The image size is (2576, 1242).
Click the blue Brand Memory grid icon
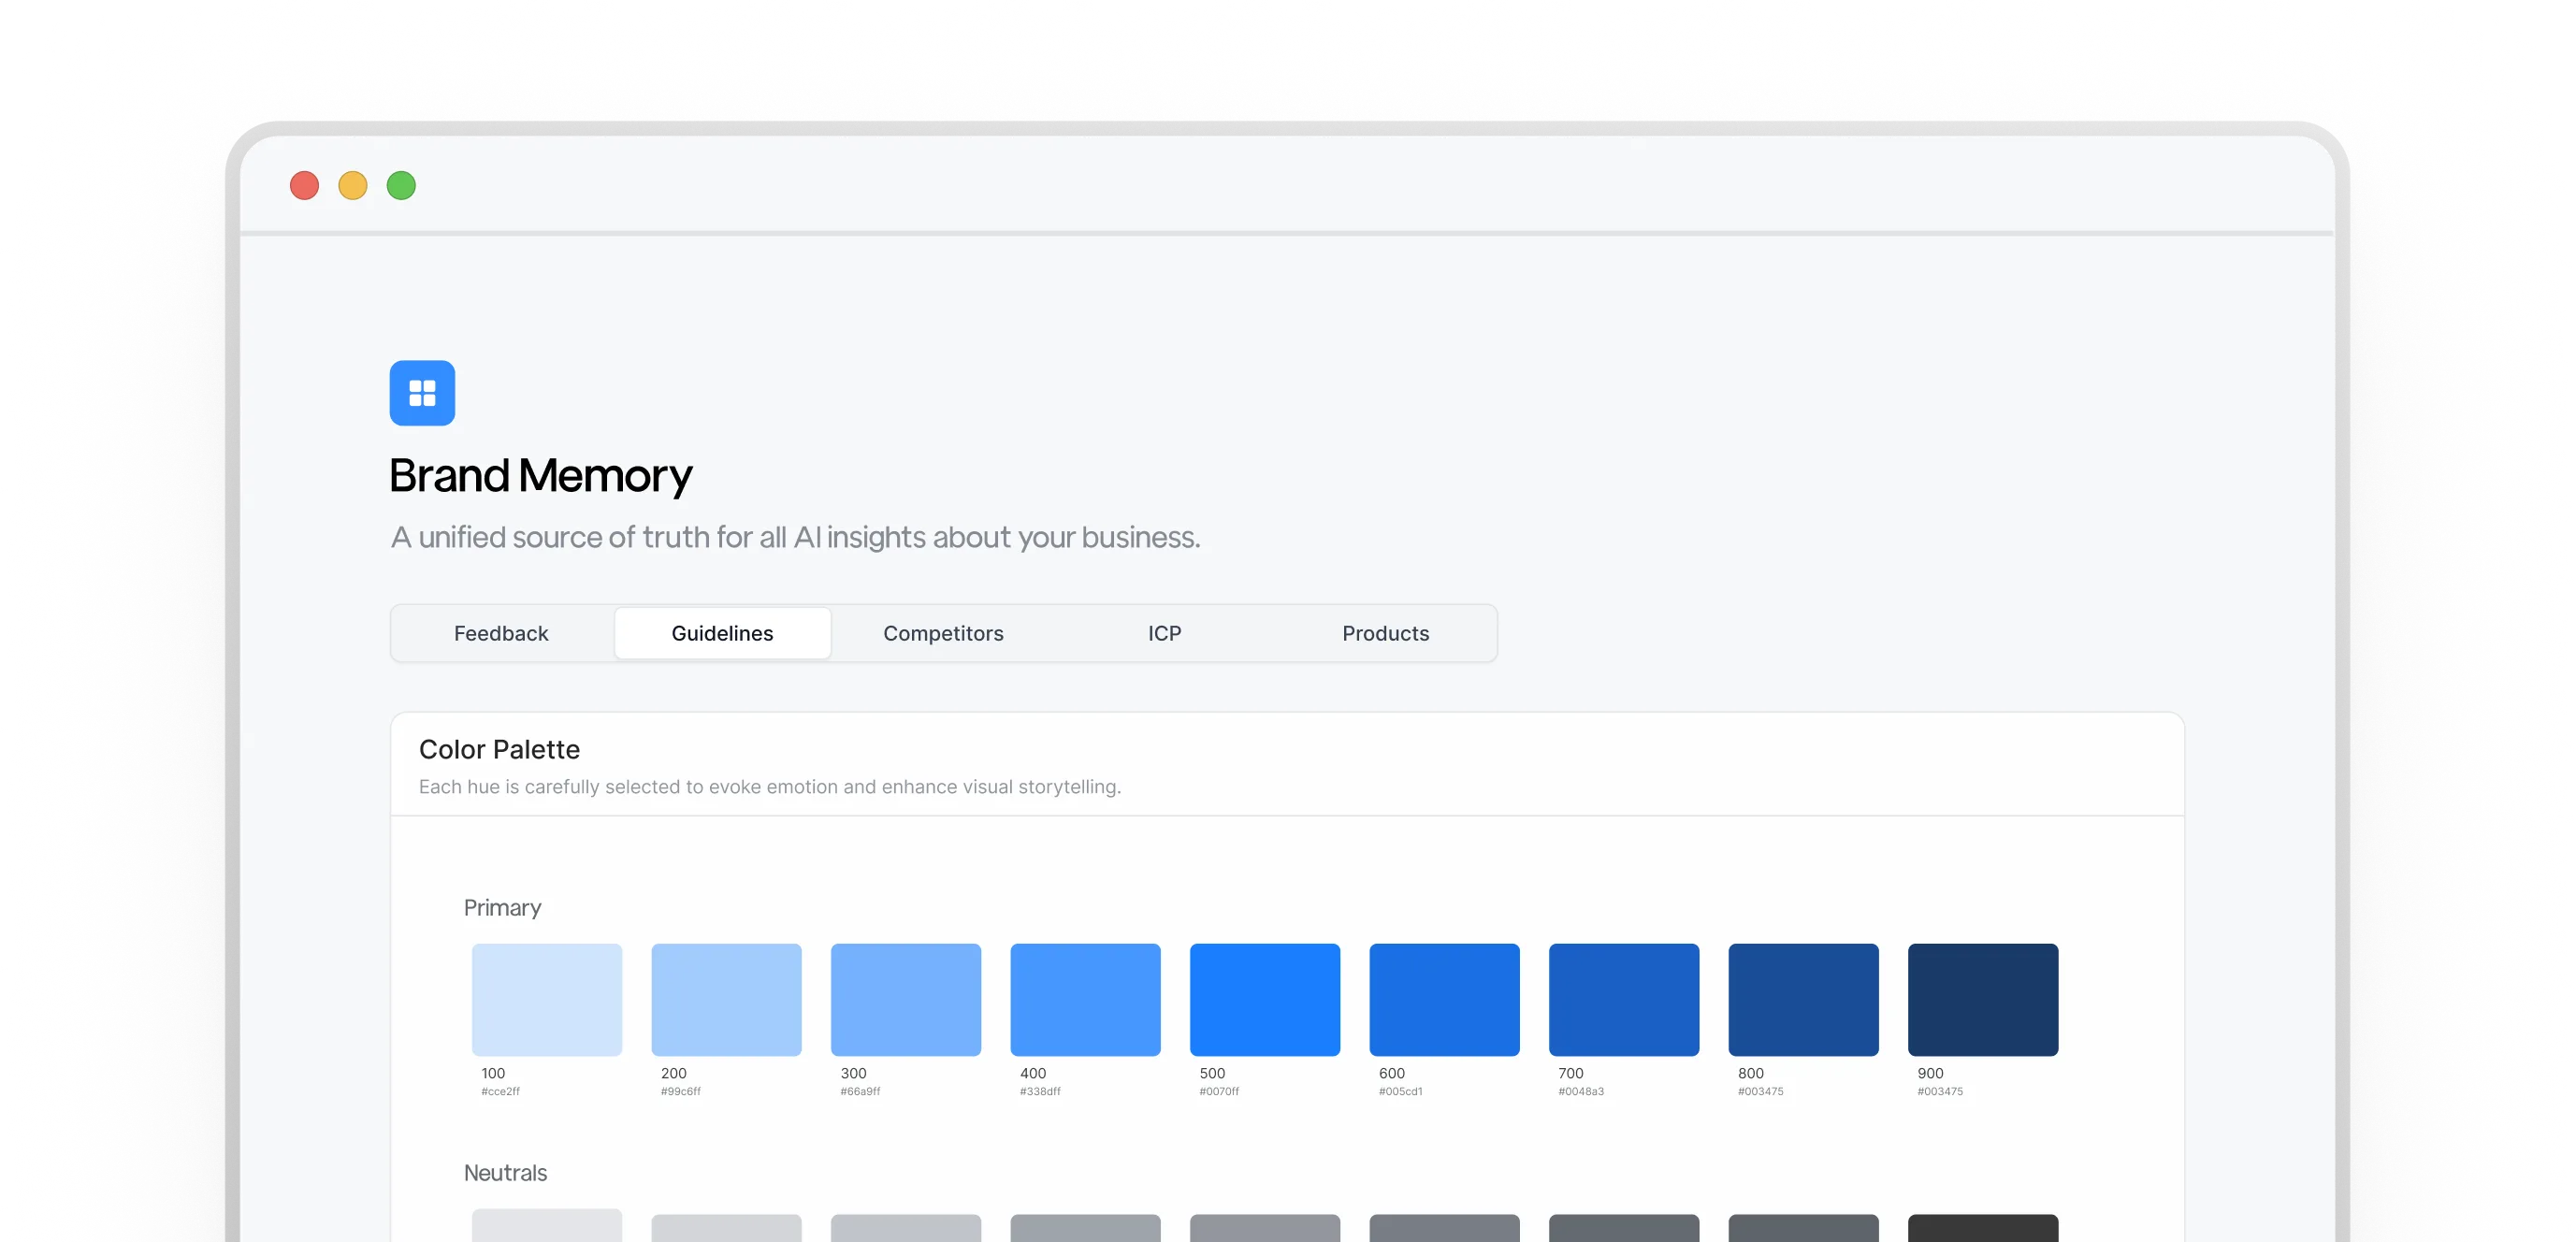click(x=422, y=393)
